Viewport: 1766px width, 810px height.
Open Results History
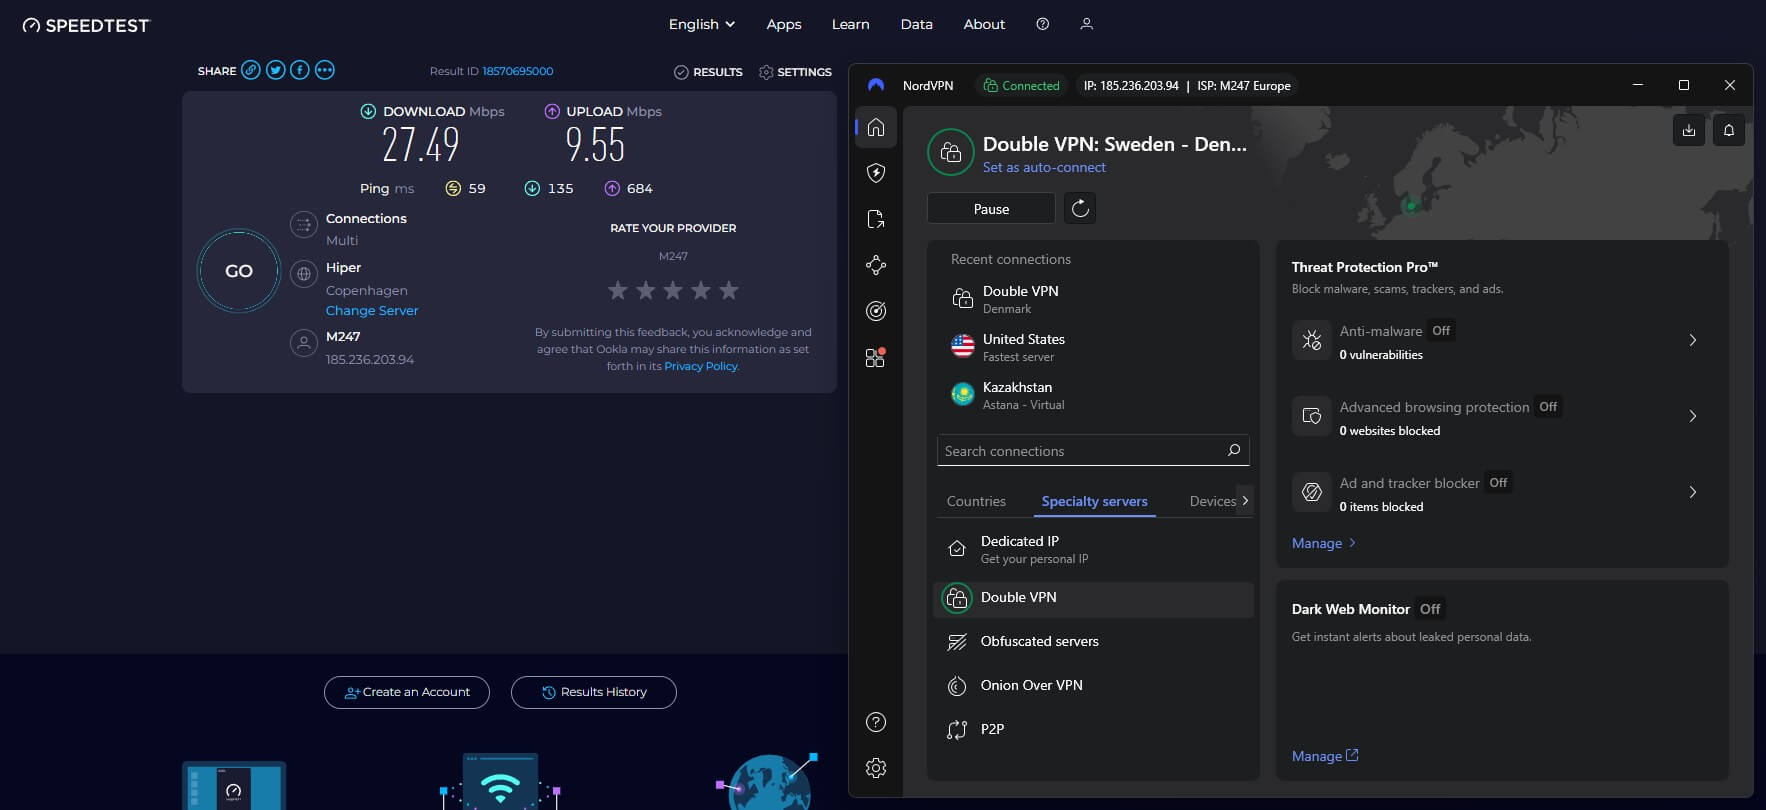pyautogui.click(x=594, y=692)
